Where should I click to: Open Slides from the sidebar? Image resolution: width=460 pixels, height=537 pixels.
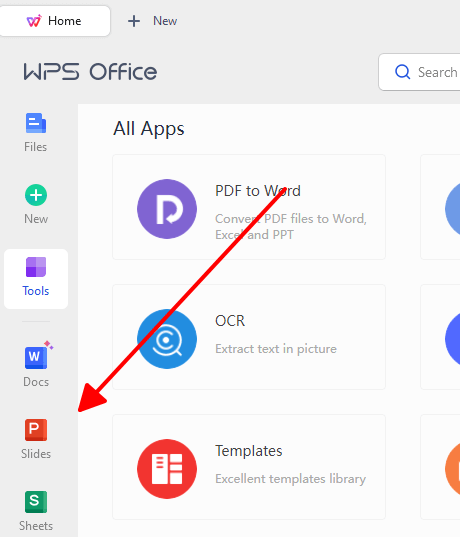point(36,439)
